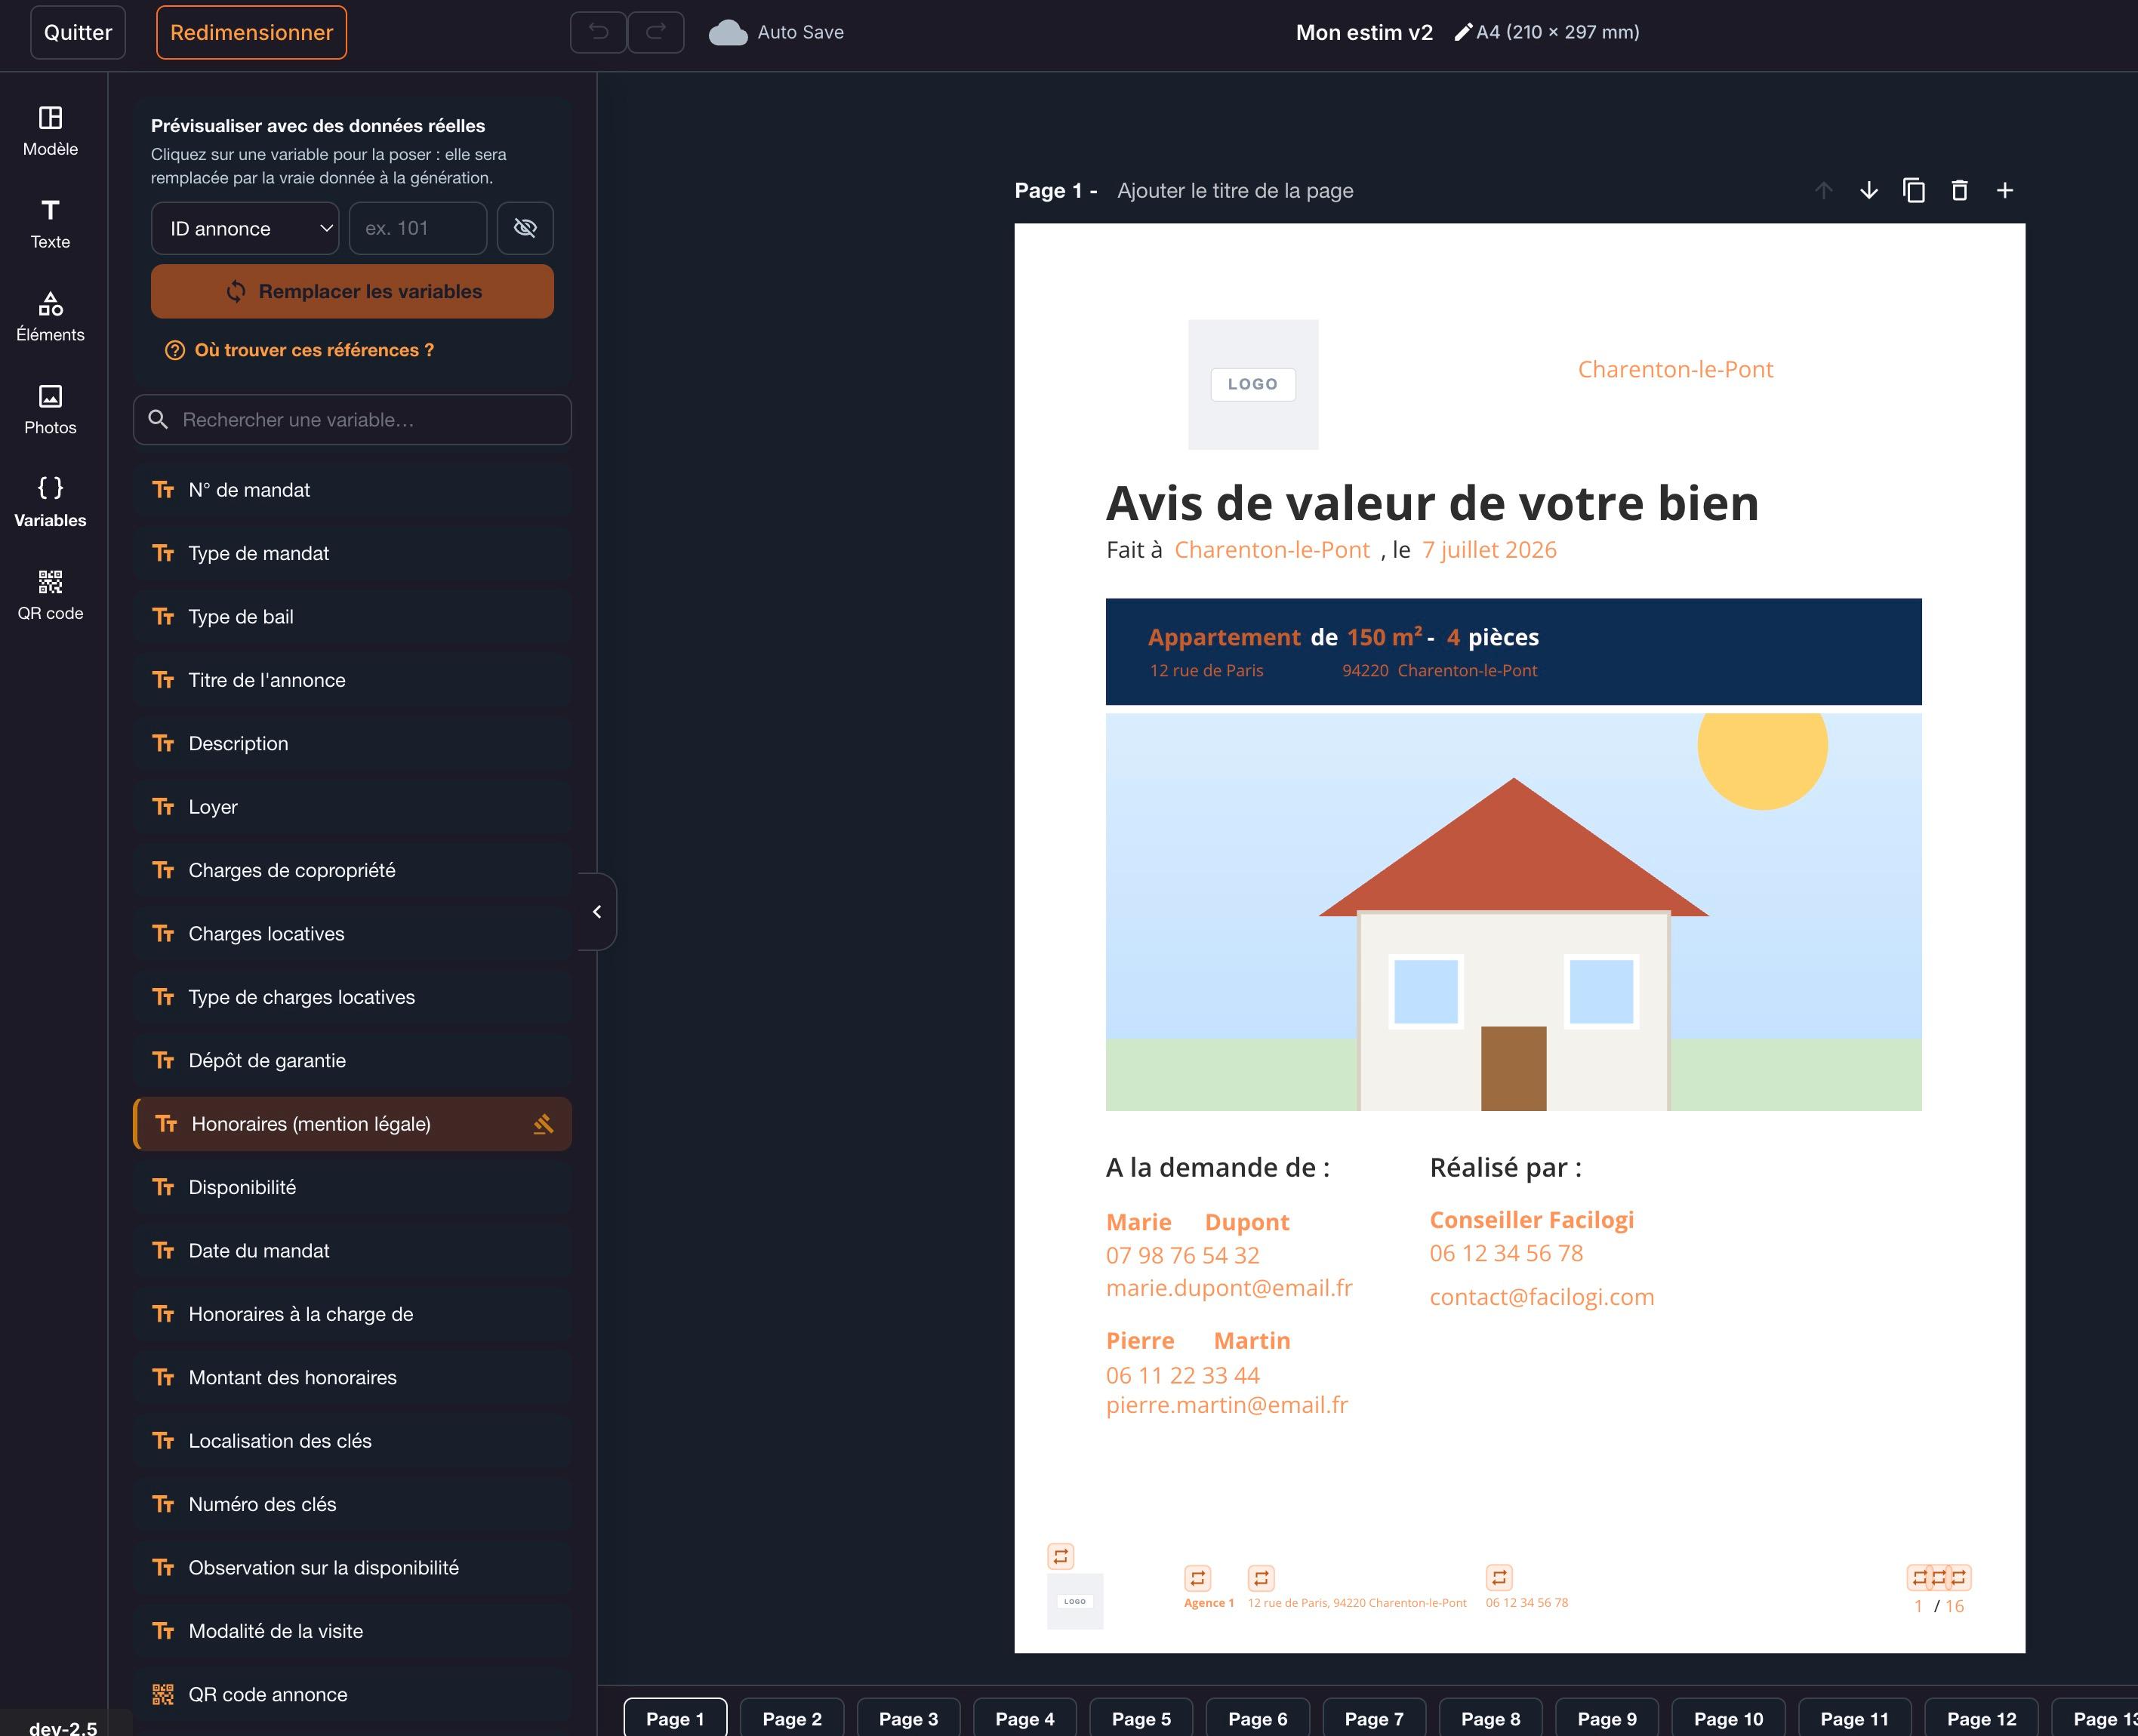Select the Dépôt de garantie variable
The height and width of the screenshot is (1736, 2138).
(x=352, y=1061)
